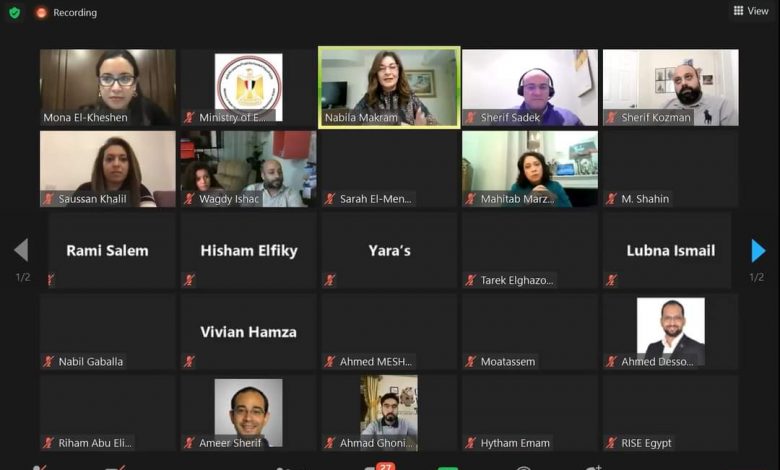Image resolution: width=780 pixels, height=470 pixels.
Task: Click muted mic icon on Saussan Khalil
Action: pos(48,199)
